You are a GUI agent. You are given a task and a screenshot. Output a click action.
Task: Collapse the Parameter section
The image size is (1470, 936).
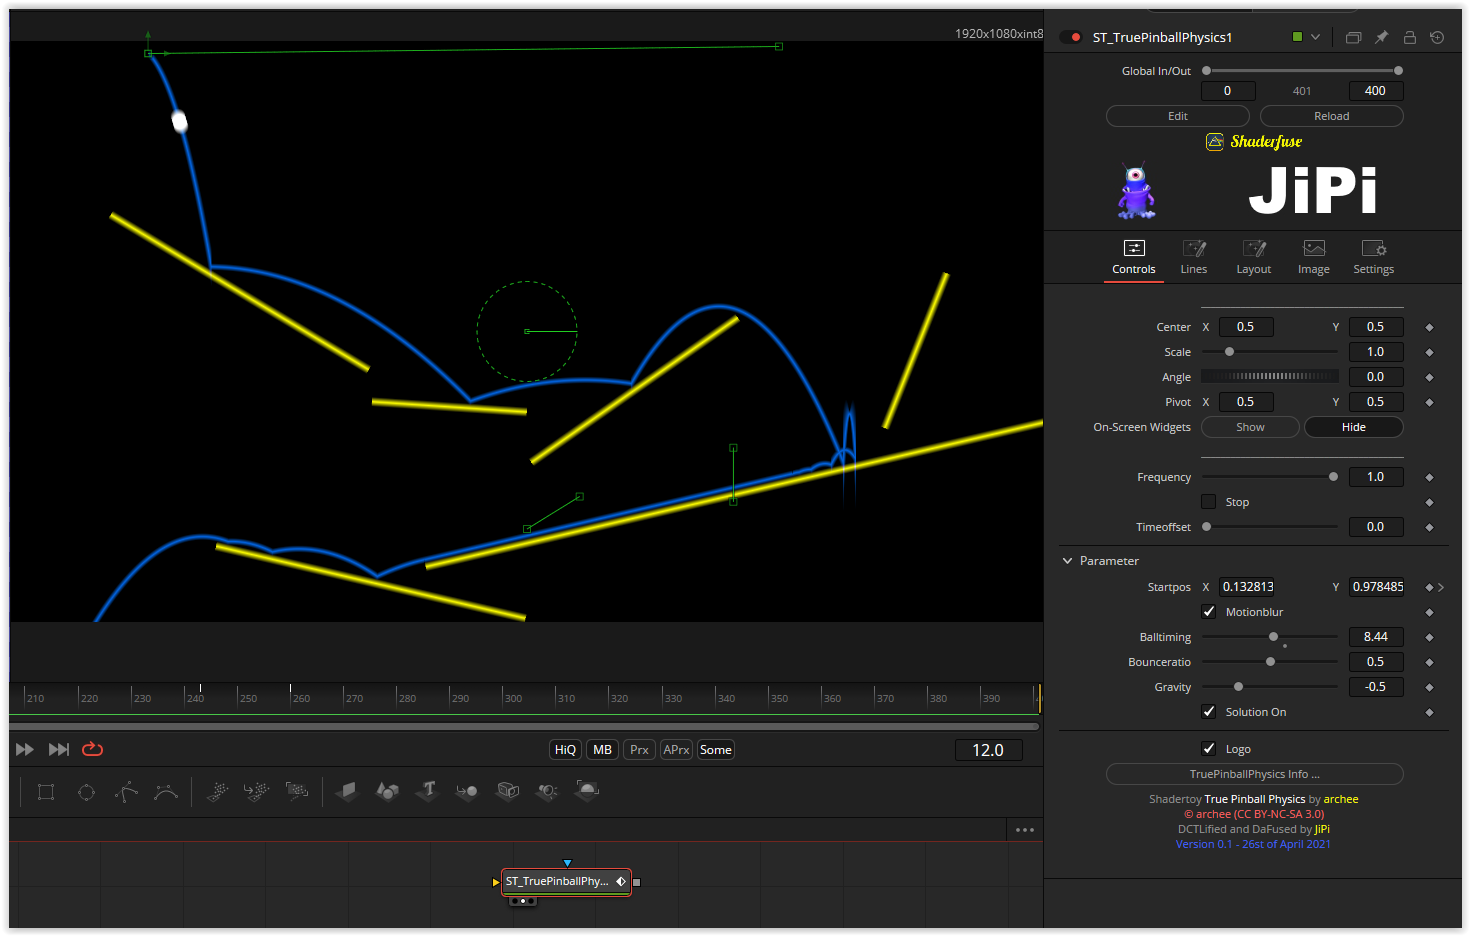coord(1067,561)
